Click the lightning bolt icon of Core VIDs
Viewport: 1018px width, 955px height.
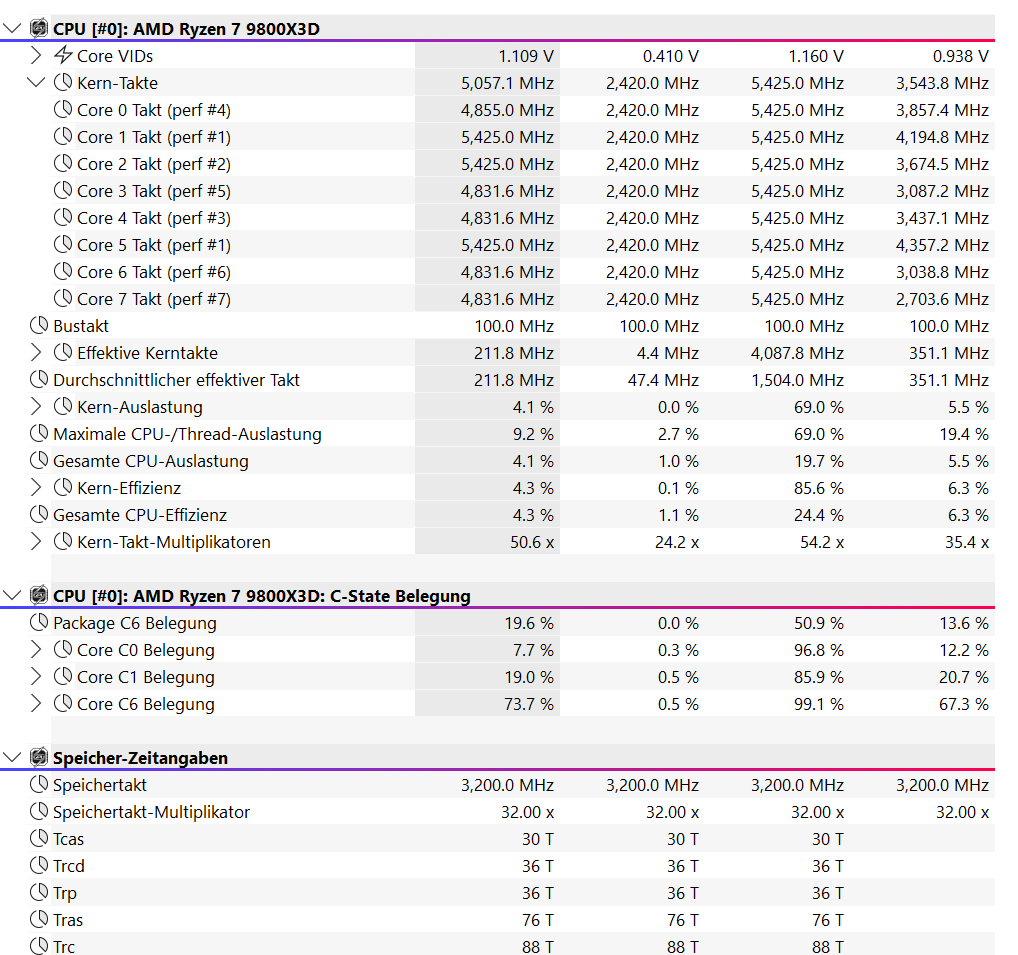[63, 55]
